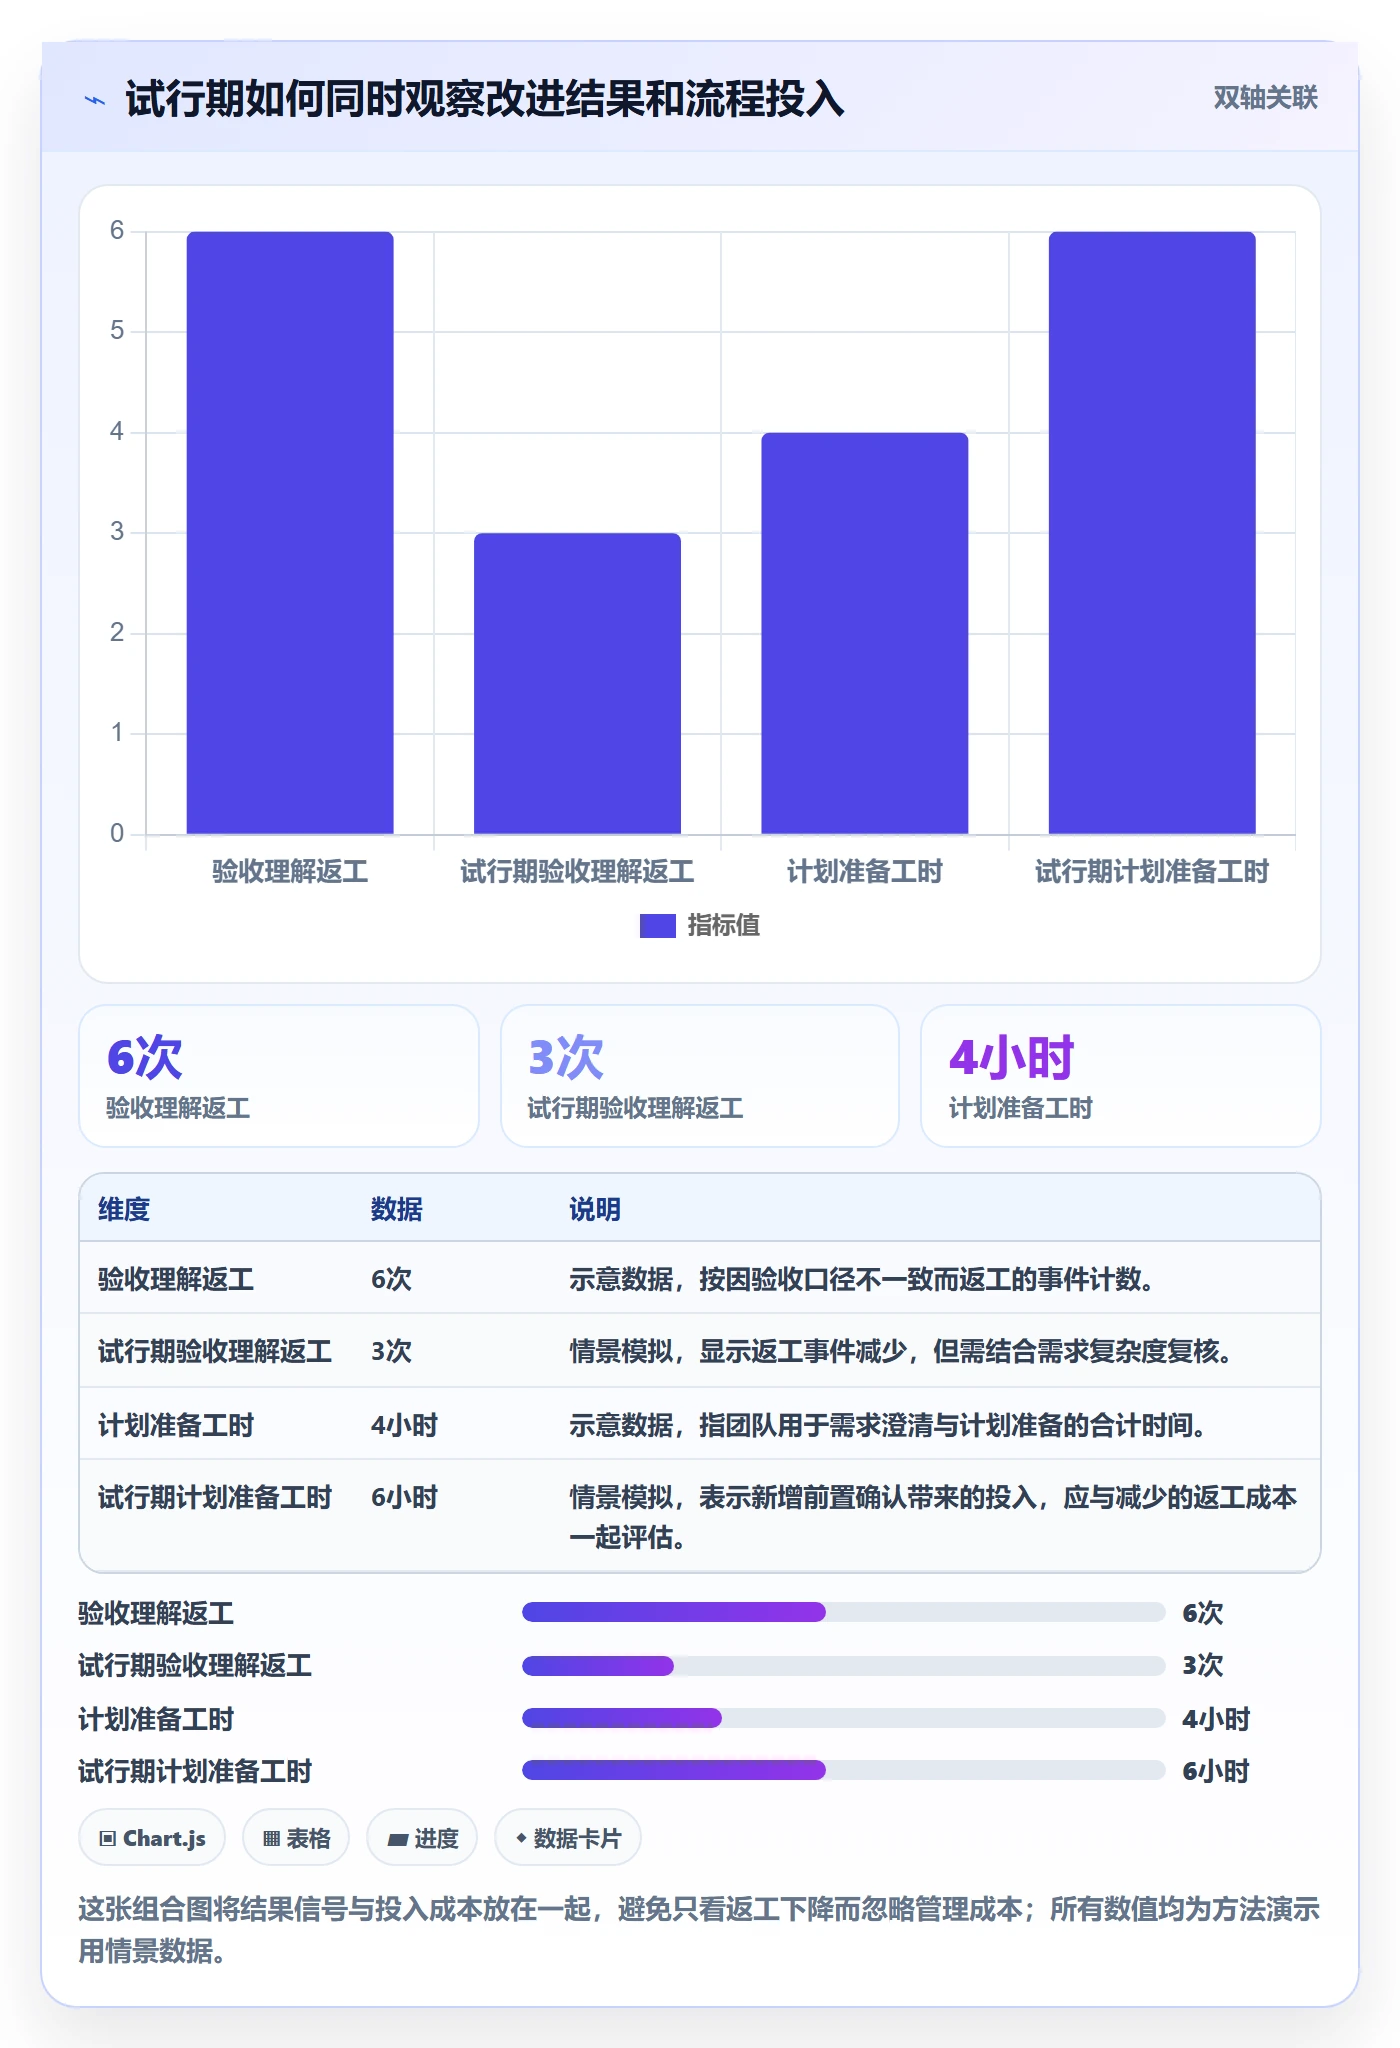Click the 验收理解返工 6次 progress bar
This screenshot has height=2048, width=1400.
pos(844,1612)
